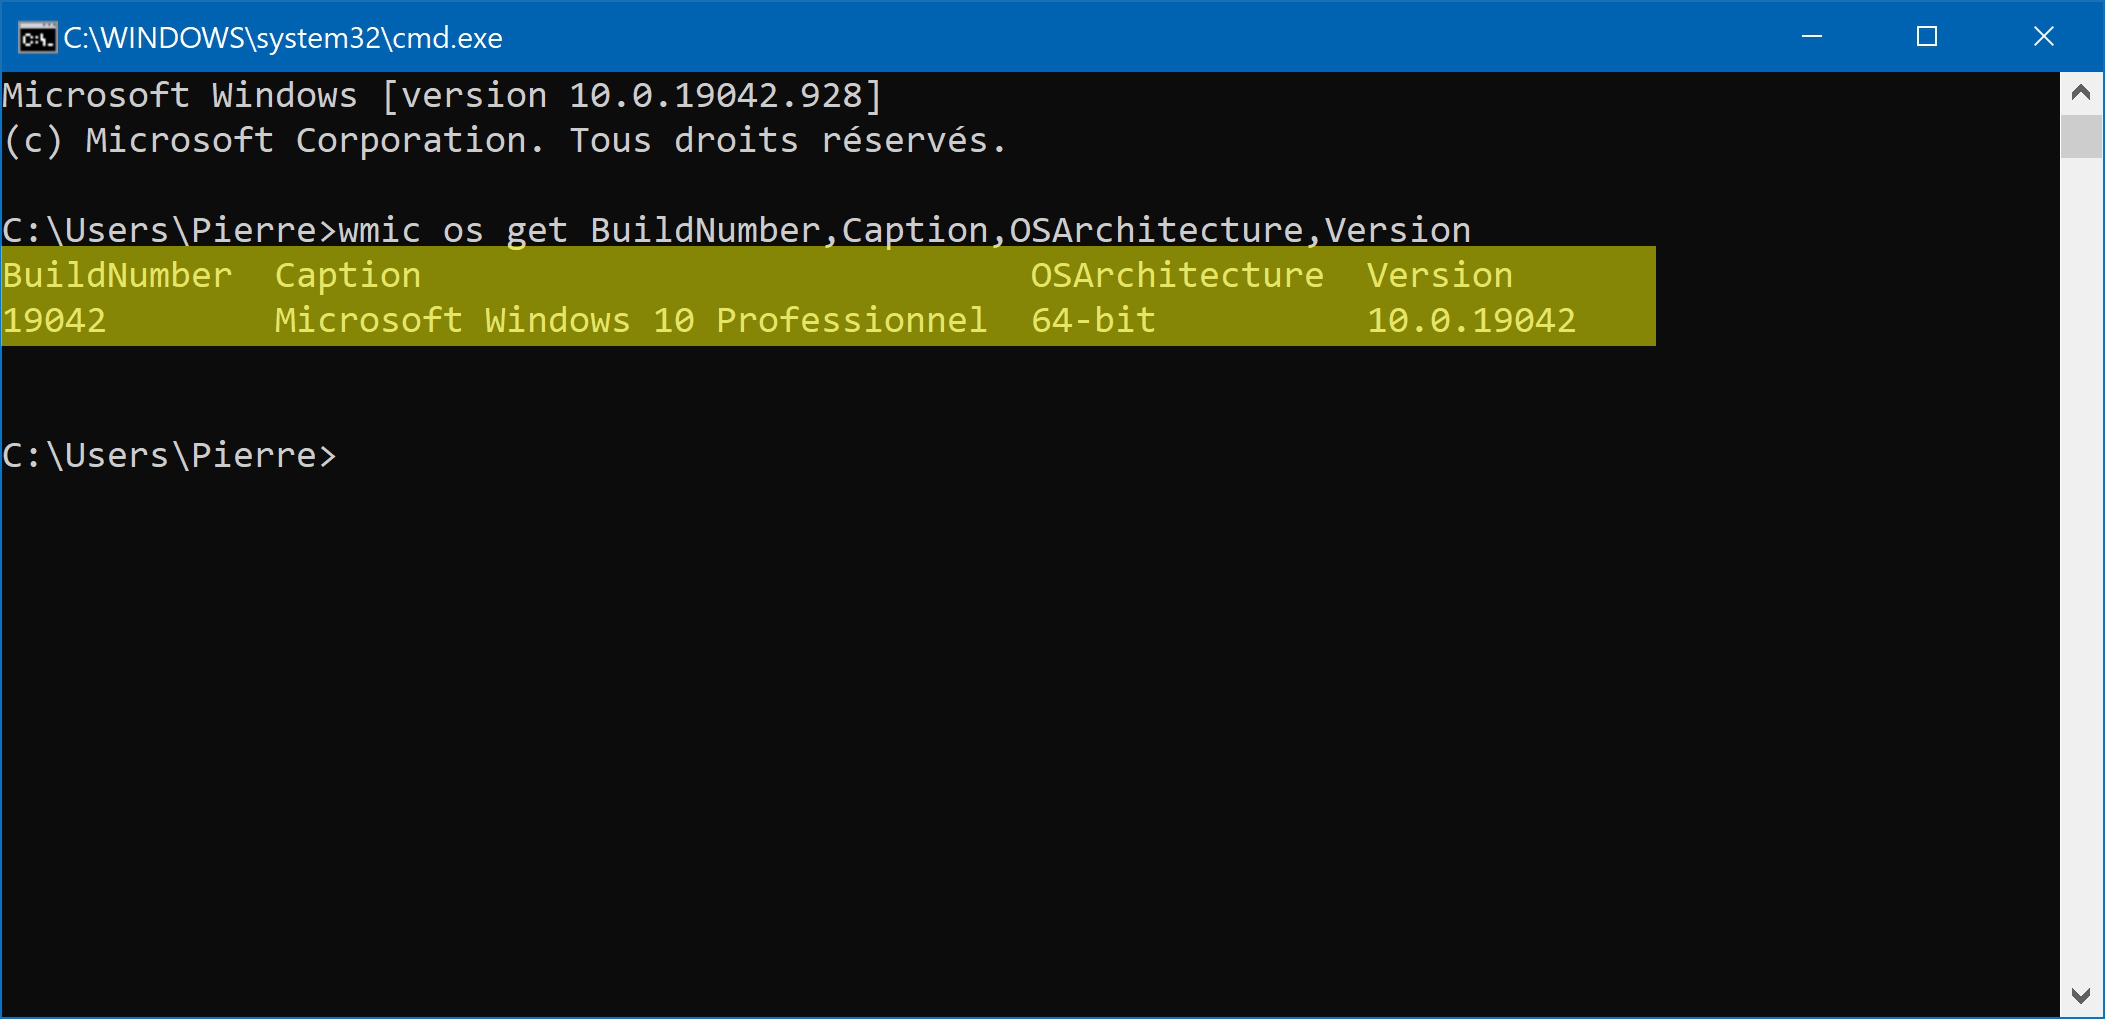Click the build number value 19042
Image resolution: width=2105 pixels, height=1019 pixels.
pos(54,320)
